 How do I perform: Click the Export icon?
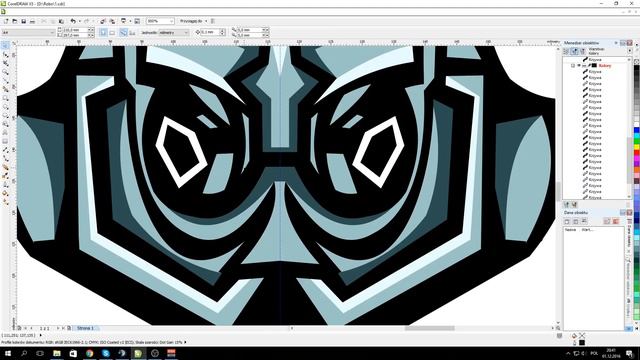click(x=111, y=21)
